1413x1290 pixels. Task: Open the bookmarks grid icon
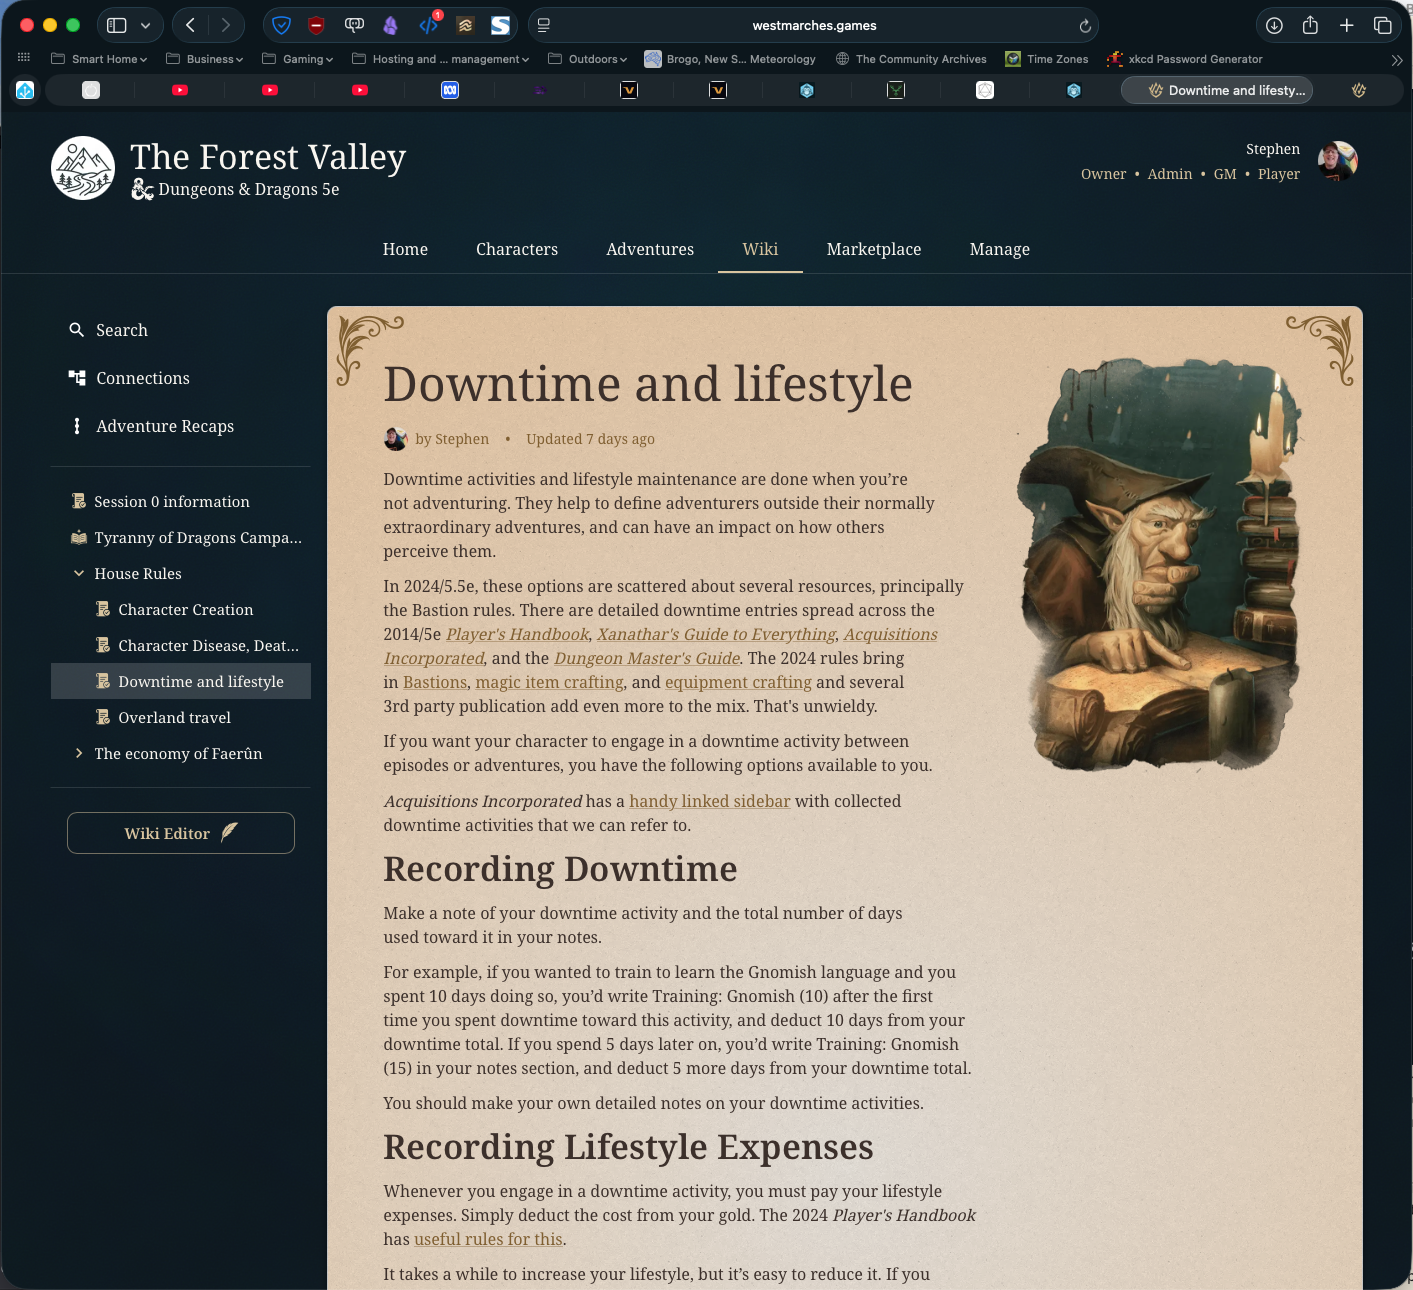pyautogui.click(x=24, y=58)
